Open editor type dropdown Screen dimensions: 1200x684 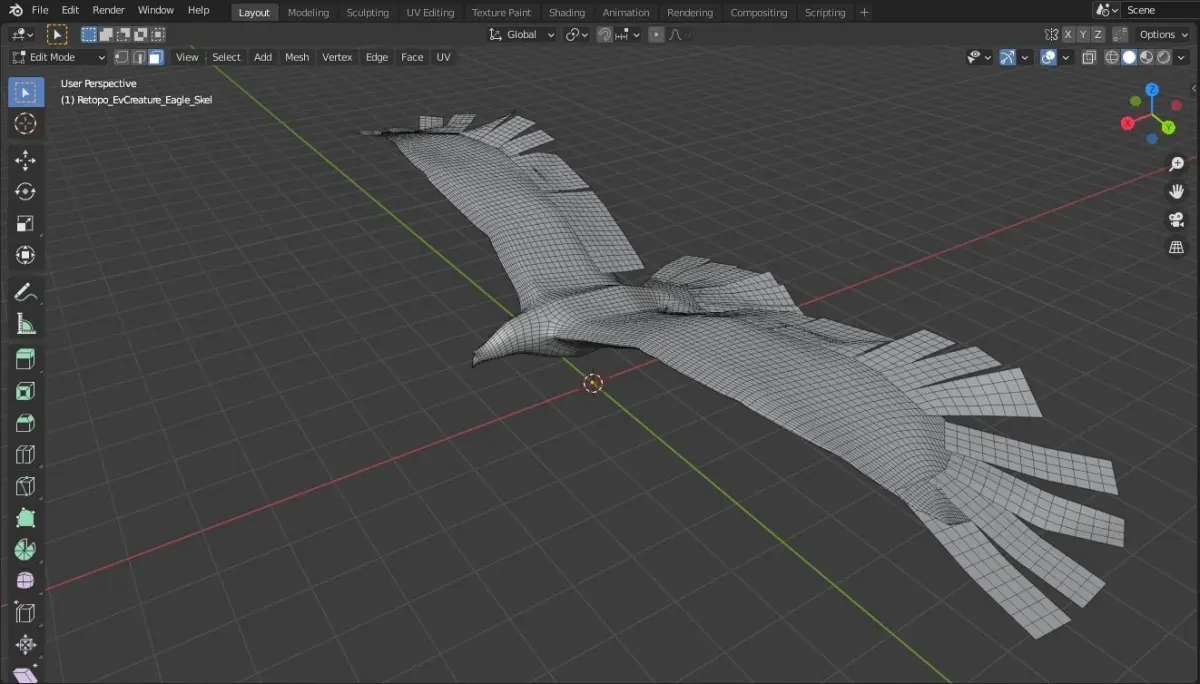click(23, 34)
